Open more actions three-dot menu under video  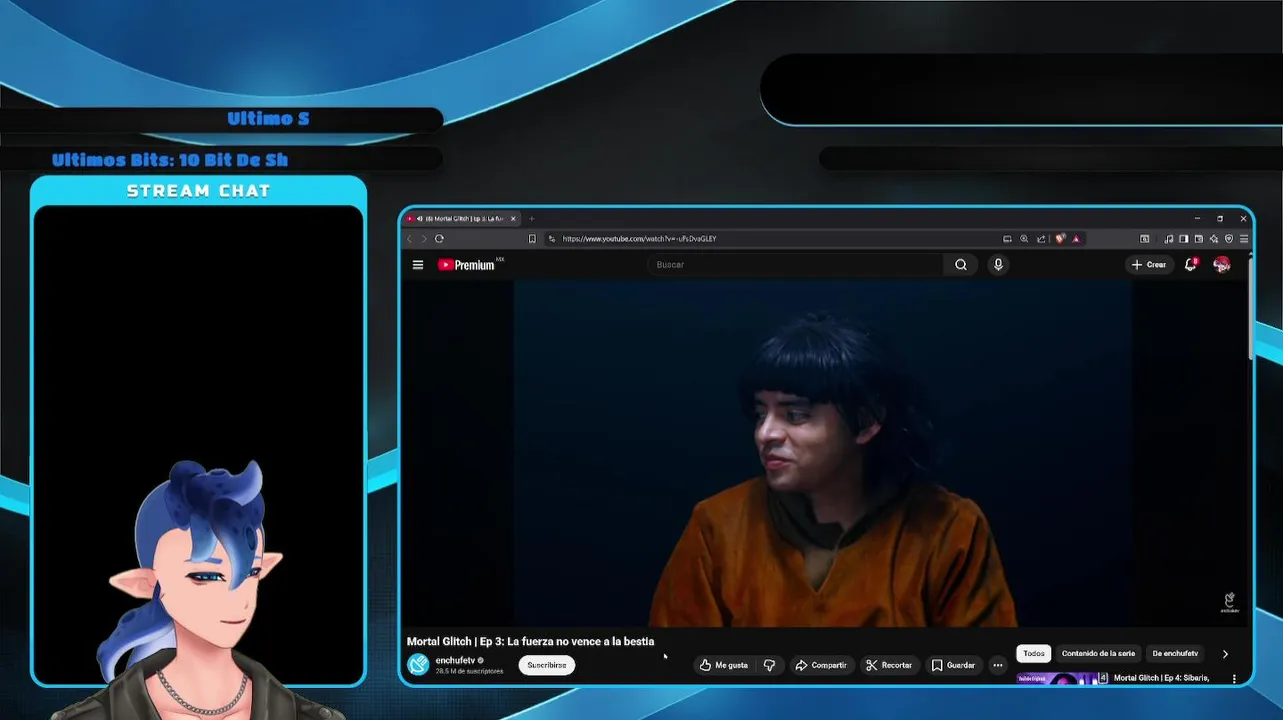tap(997, 665)
